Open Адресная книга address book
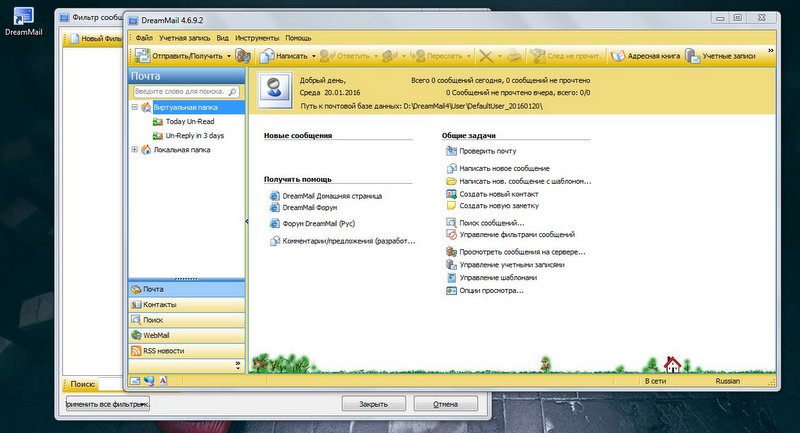Screen dimensions: 800x433 click(x=645, y=56)
